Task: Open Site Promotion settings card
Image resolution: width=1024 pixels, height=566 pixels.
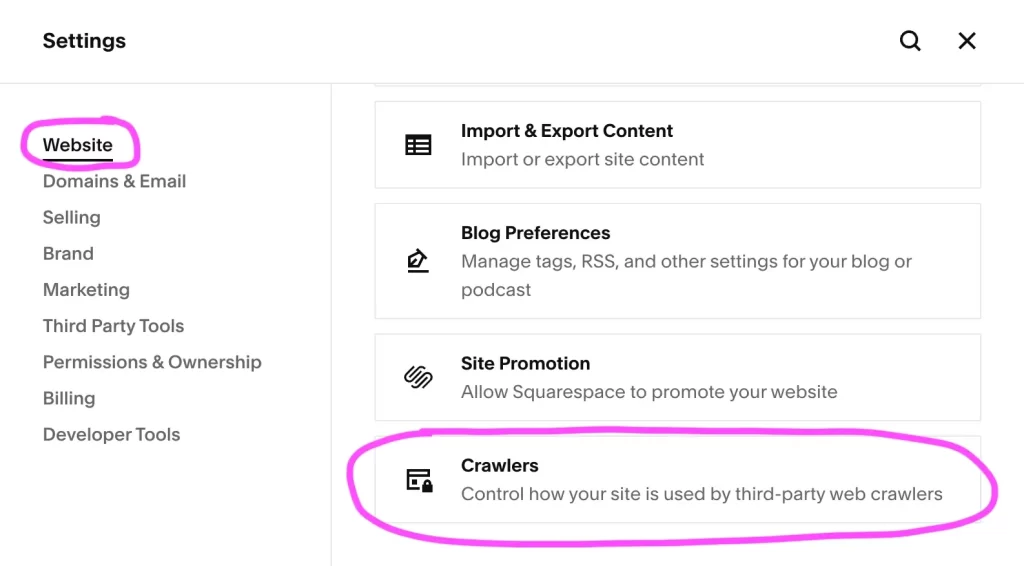Action: point(677,377)
